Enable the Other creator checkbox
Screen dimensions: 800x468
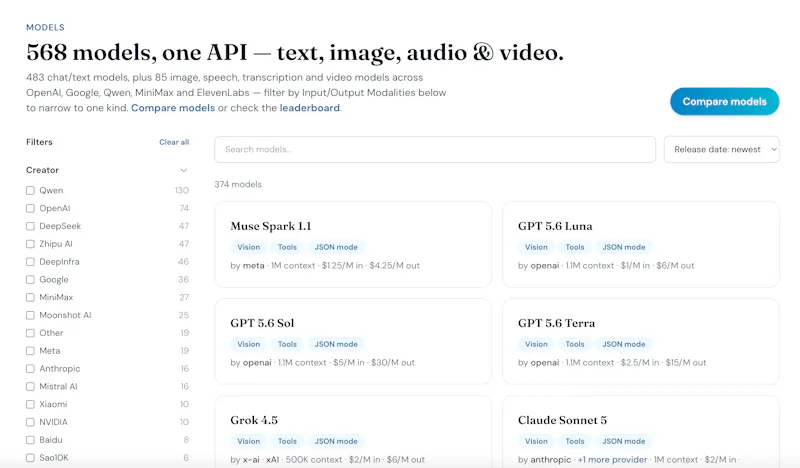[x=30, y=333]
